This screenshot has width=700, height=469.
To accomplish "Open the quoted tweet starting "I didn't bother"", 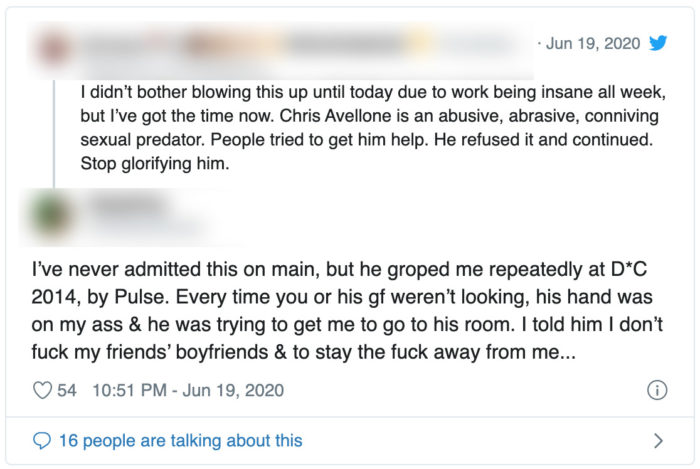I will [x=370, y=127].
